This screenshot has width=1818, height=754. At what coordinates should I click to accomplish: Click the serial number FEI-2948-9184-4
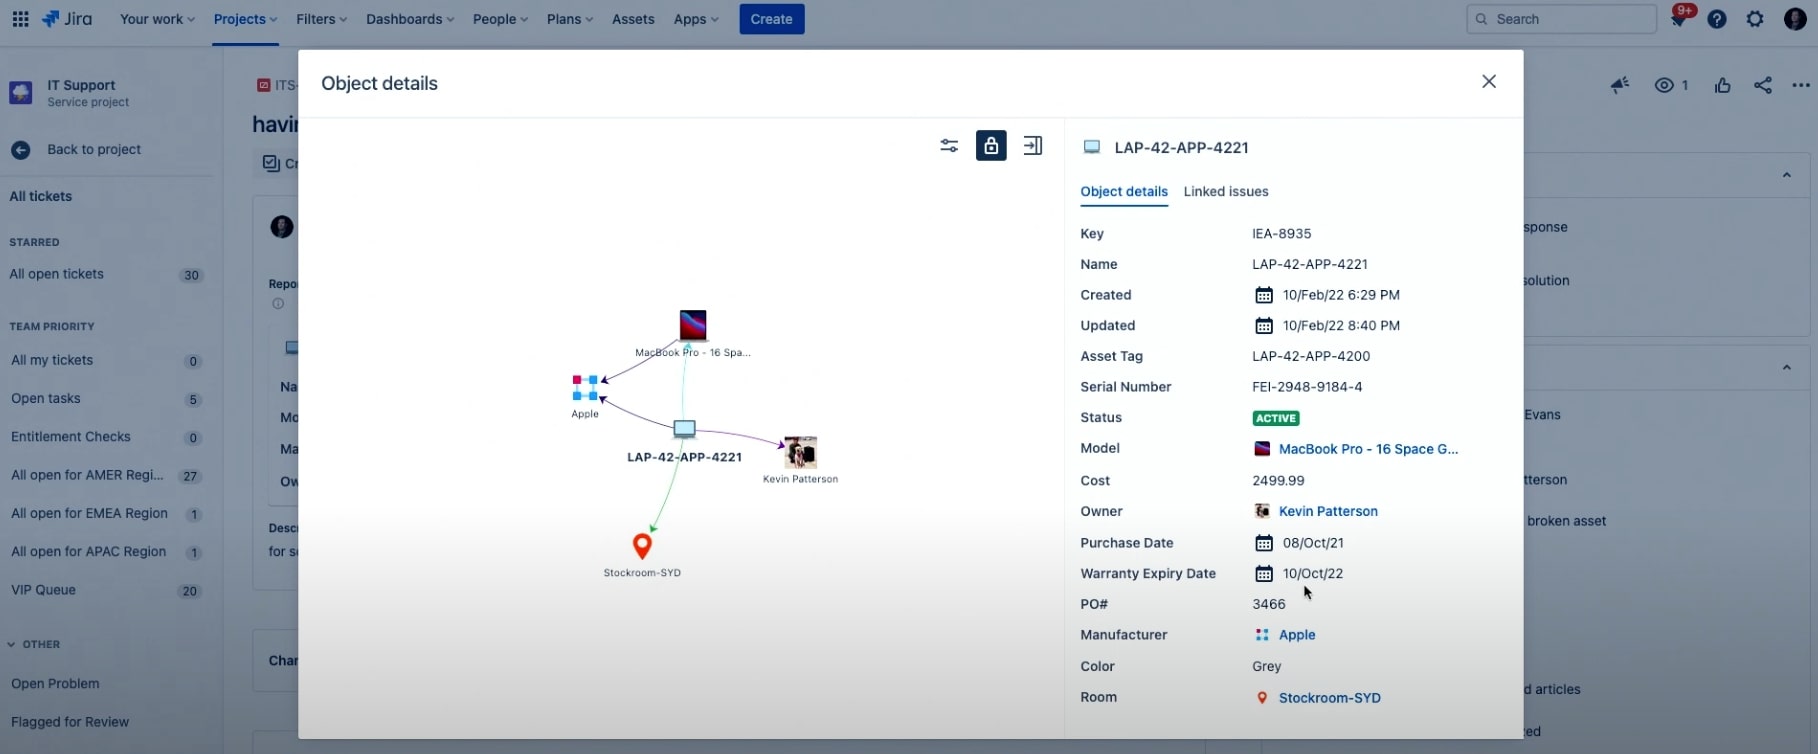click(x=1307, y=387)
